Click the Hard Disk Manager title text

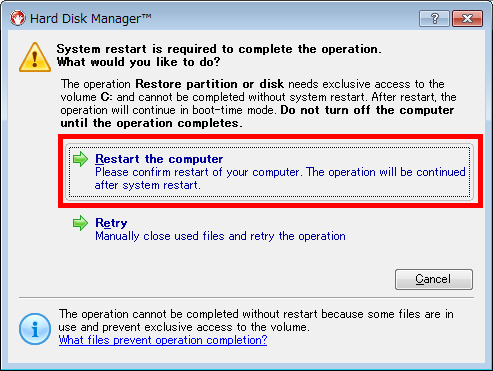click(91, 19)
